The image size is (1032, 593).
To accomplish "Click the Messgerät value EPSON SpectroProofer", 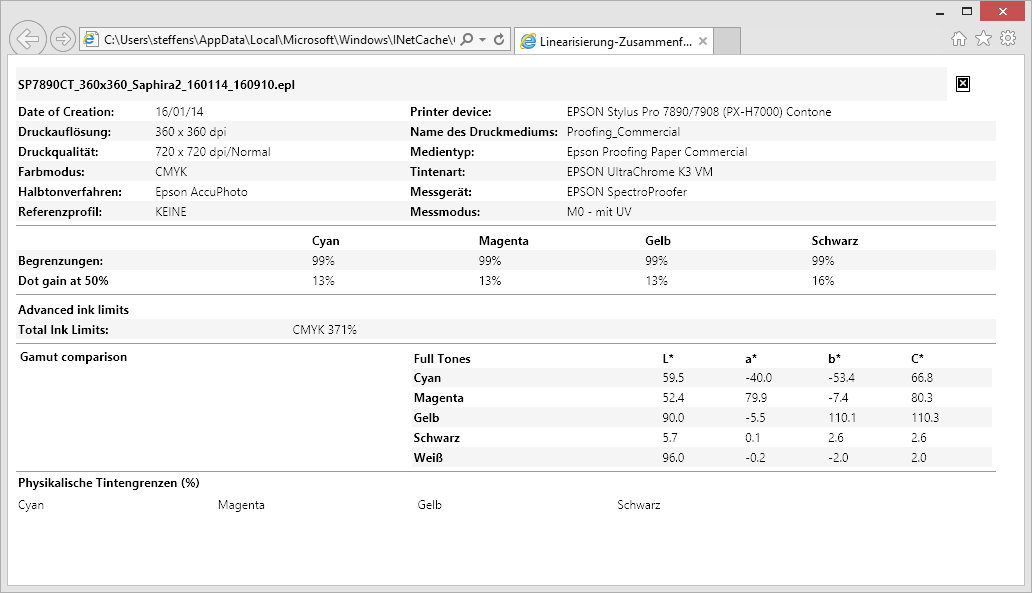I will click(627, 192).
